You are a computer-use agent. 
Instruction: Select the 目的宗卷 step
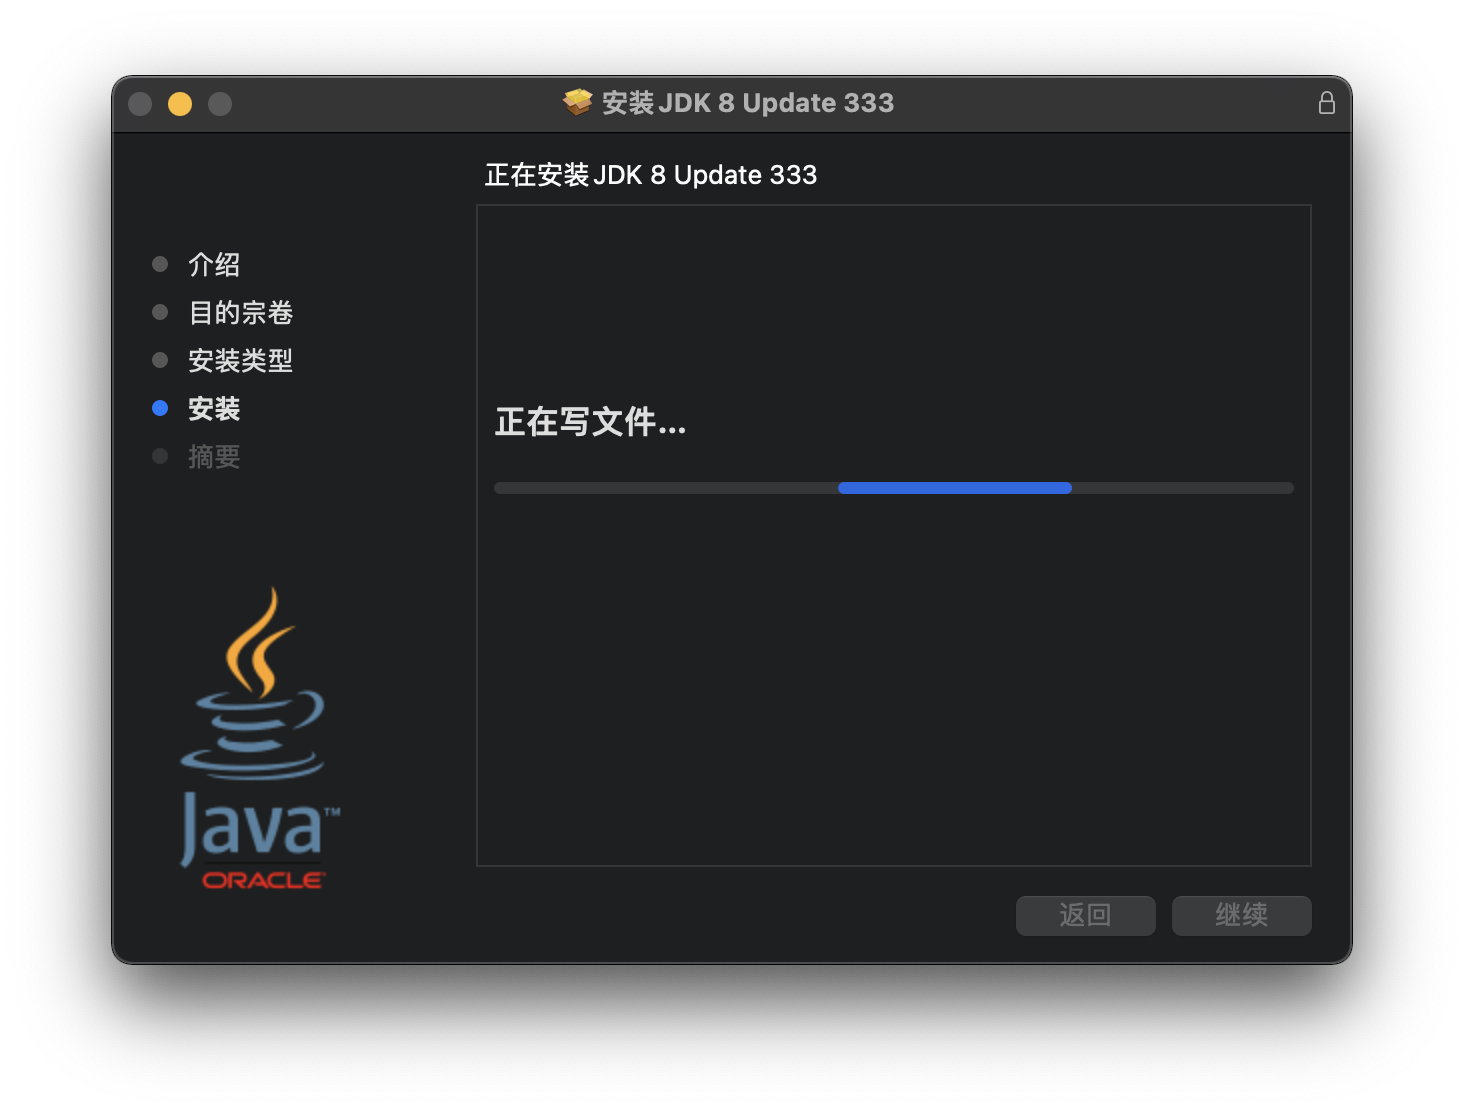[x=240, y=312]
